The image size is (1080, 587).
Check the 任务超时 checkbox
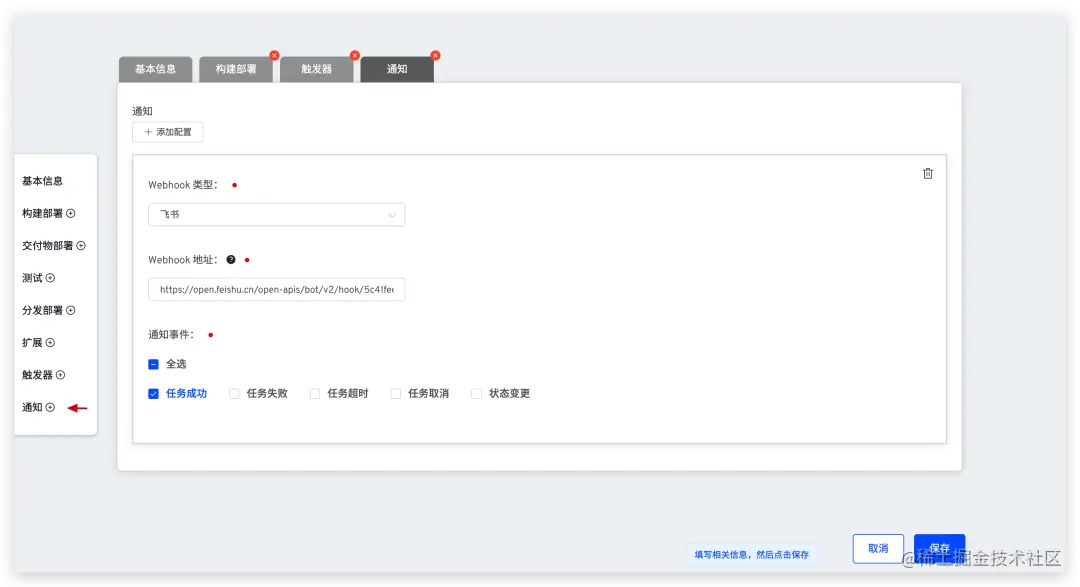point(315,394)
